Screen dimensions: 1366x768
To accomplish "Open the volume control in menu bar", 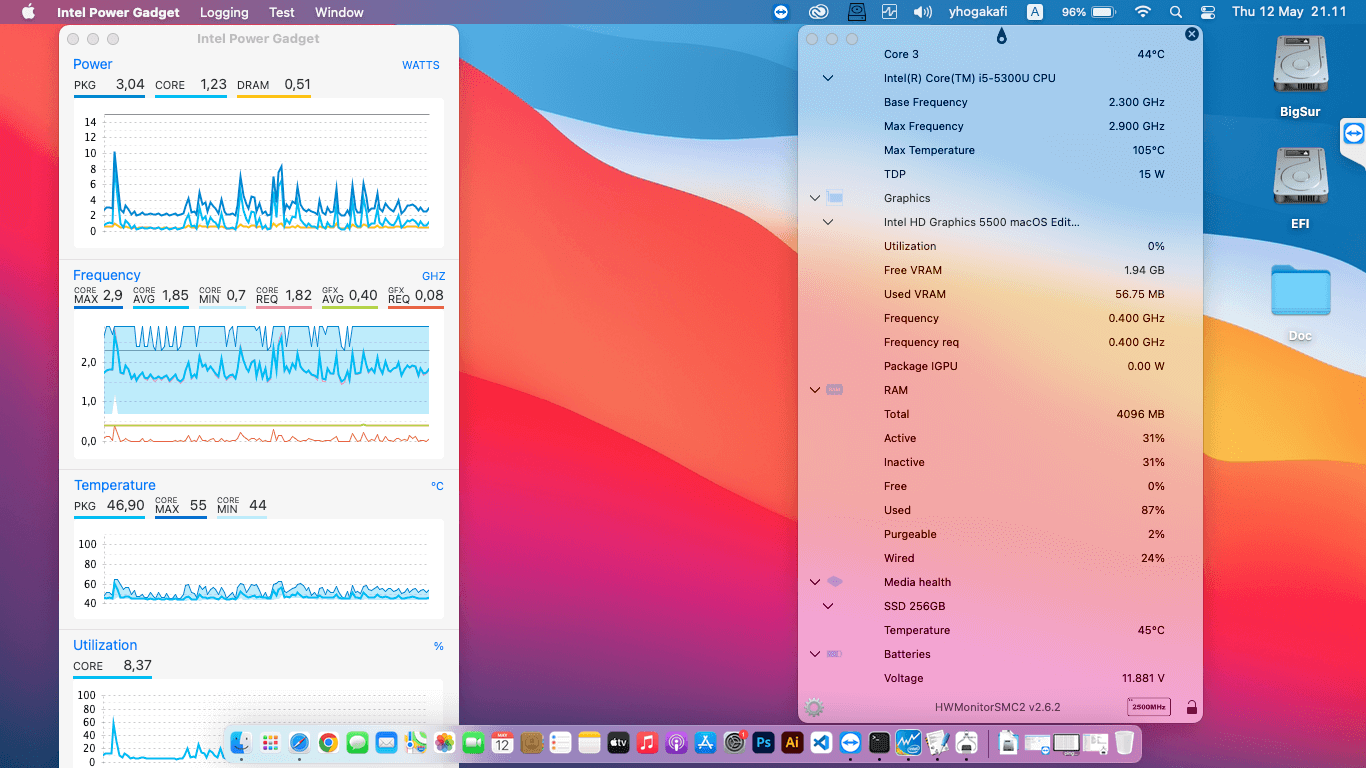I will (x=922, y=12).
